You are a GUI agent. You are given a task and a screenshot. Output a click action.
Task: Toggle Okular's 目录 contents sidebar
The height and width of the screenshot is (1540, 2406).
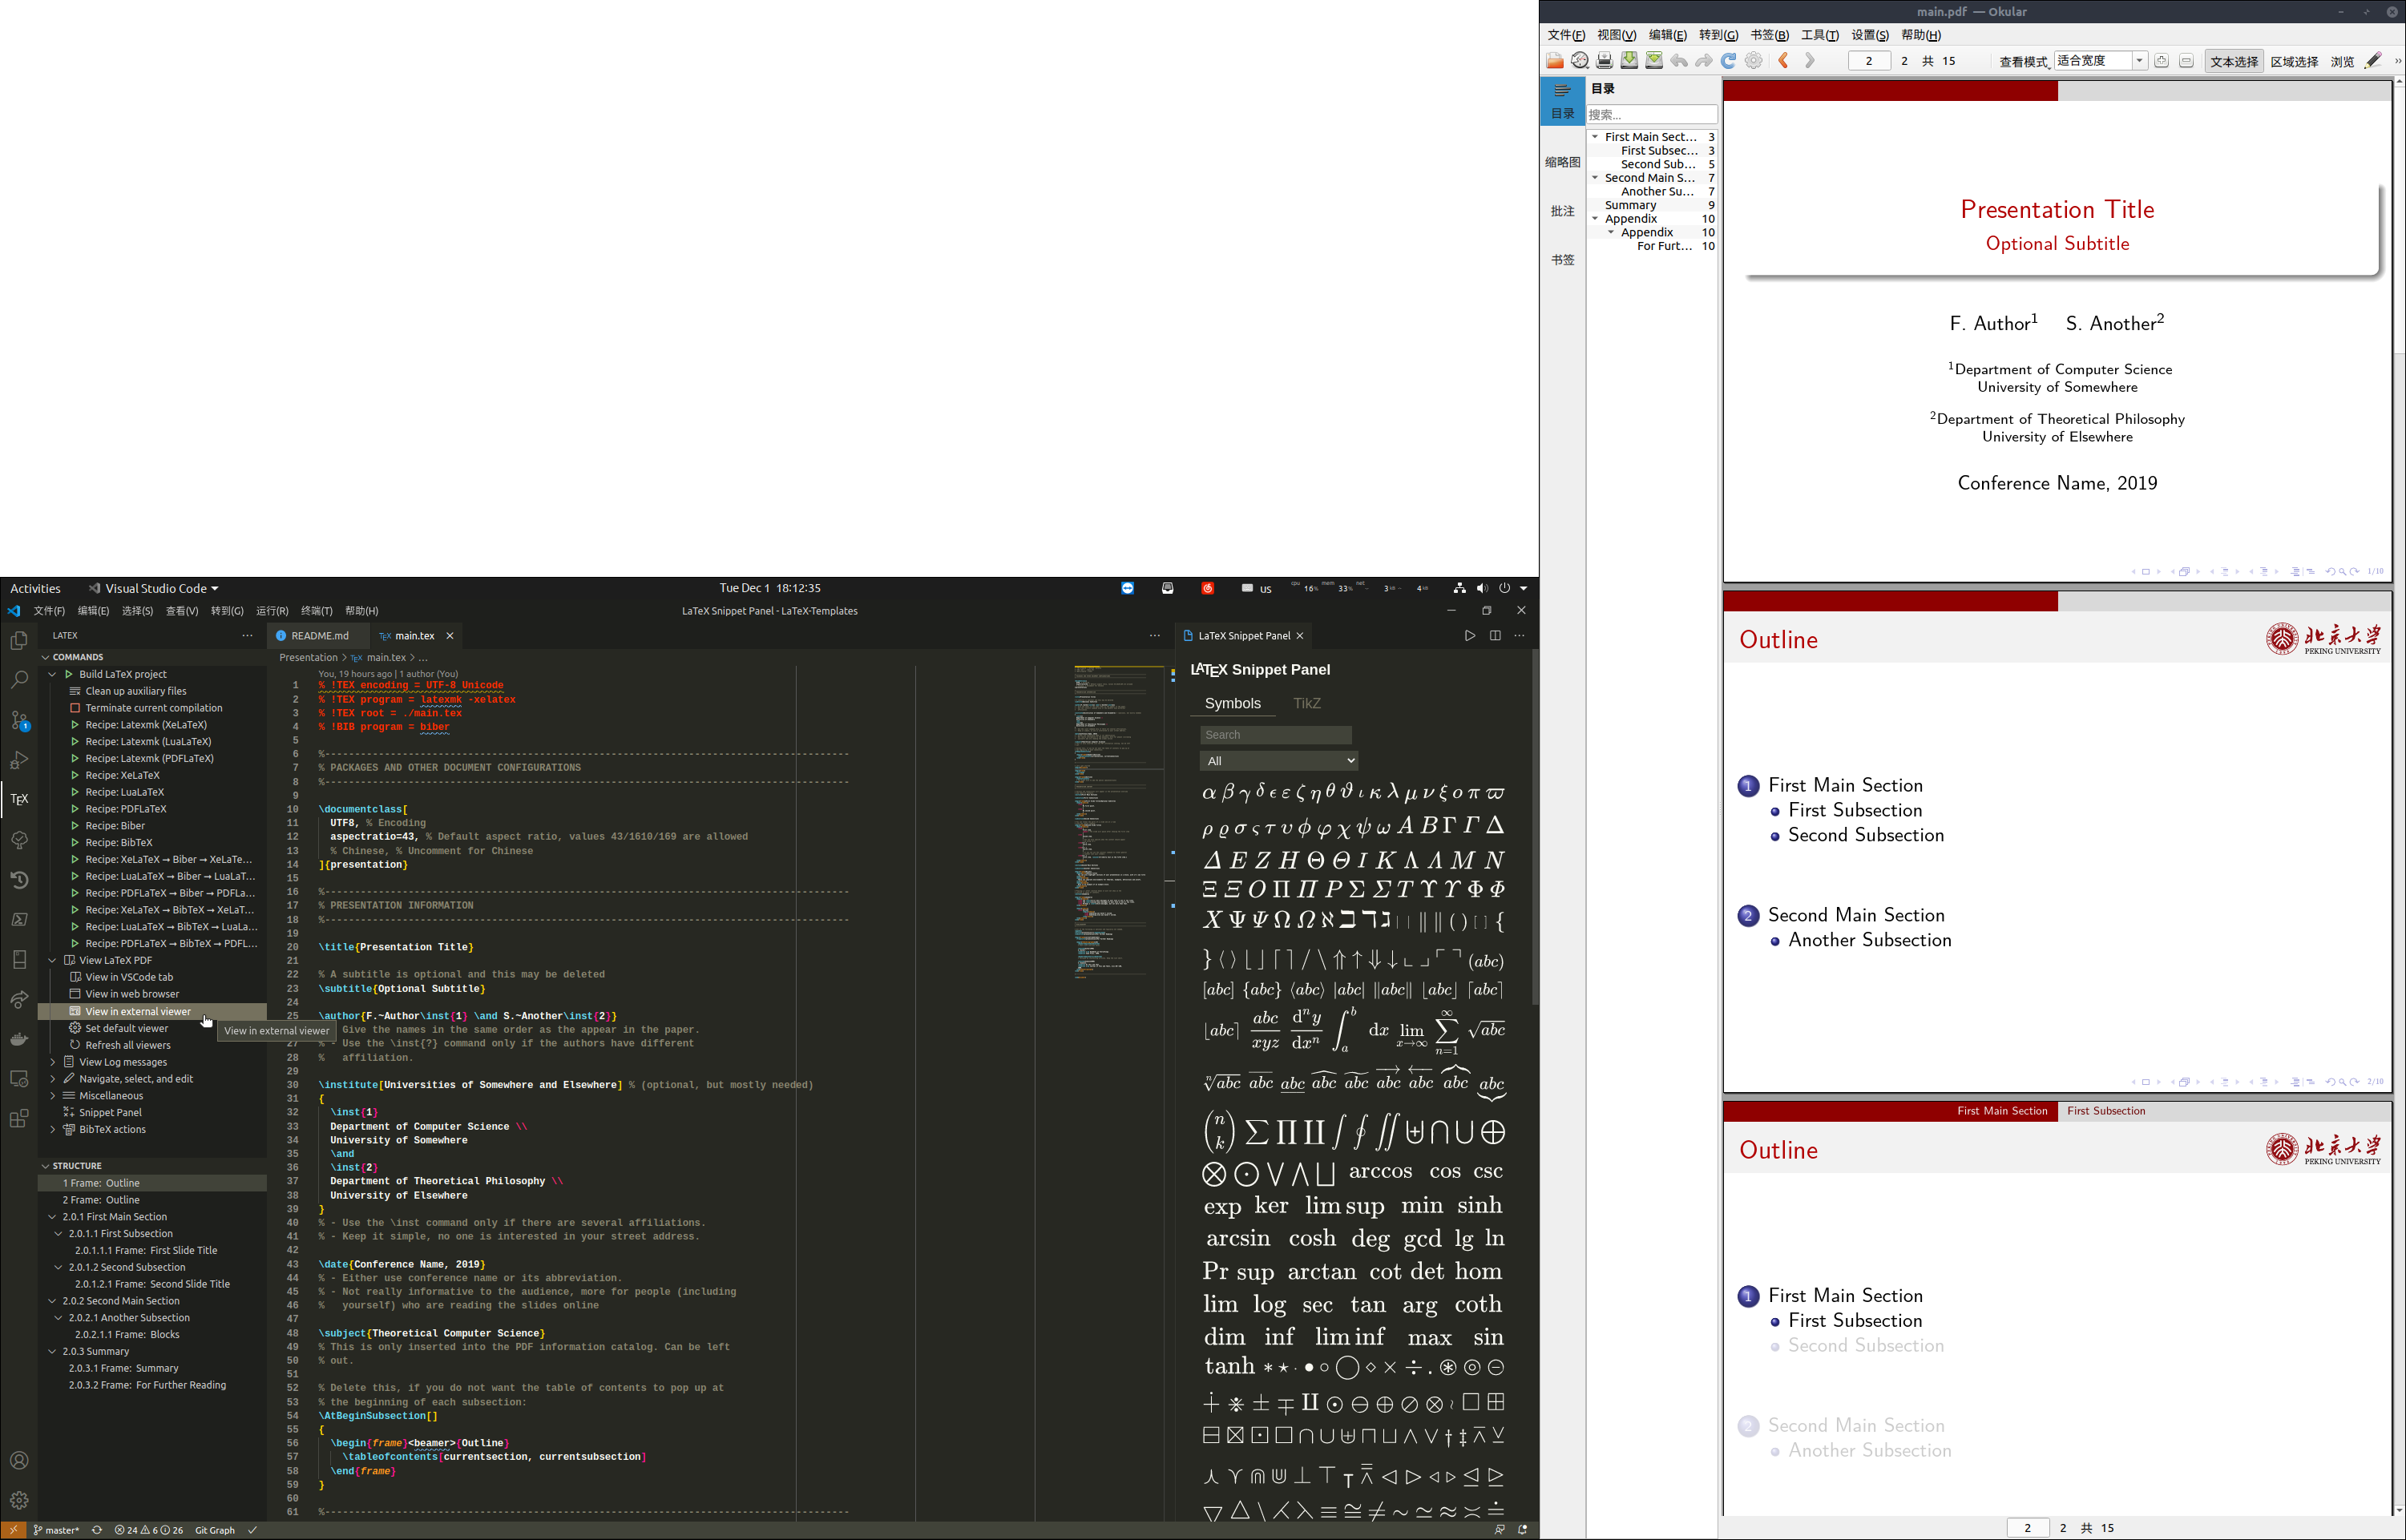pyautogui.click(x=1562, y=101)
